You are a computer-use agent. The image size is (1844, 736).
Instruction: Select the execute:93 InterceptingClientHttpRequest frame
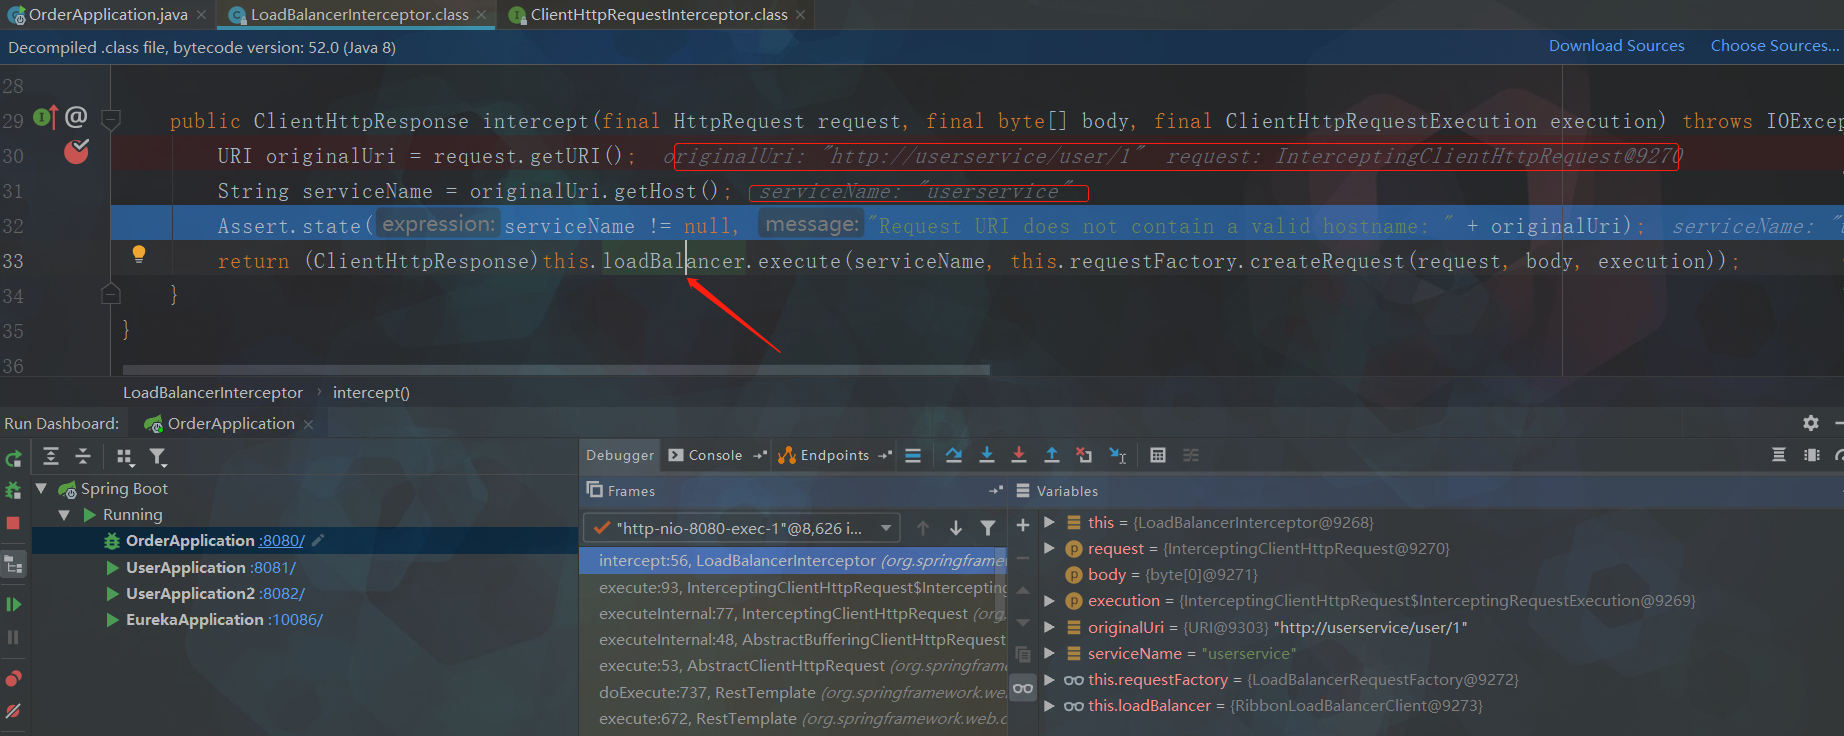tap(793, 587)
